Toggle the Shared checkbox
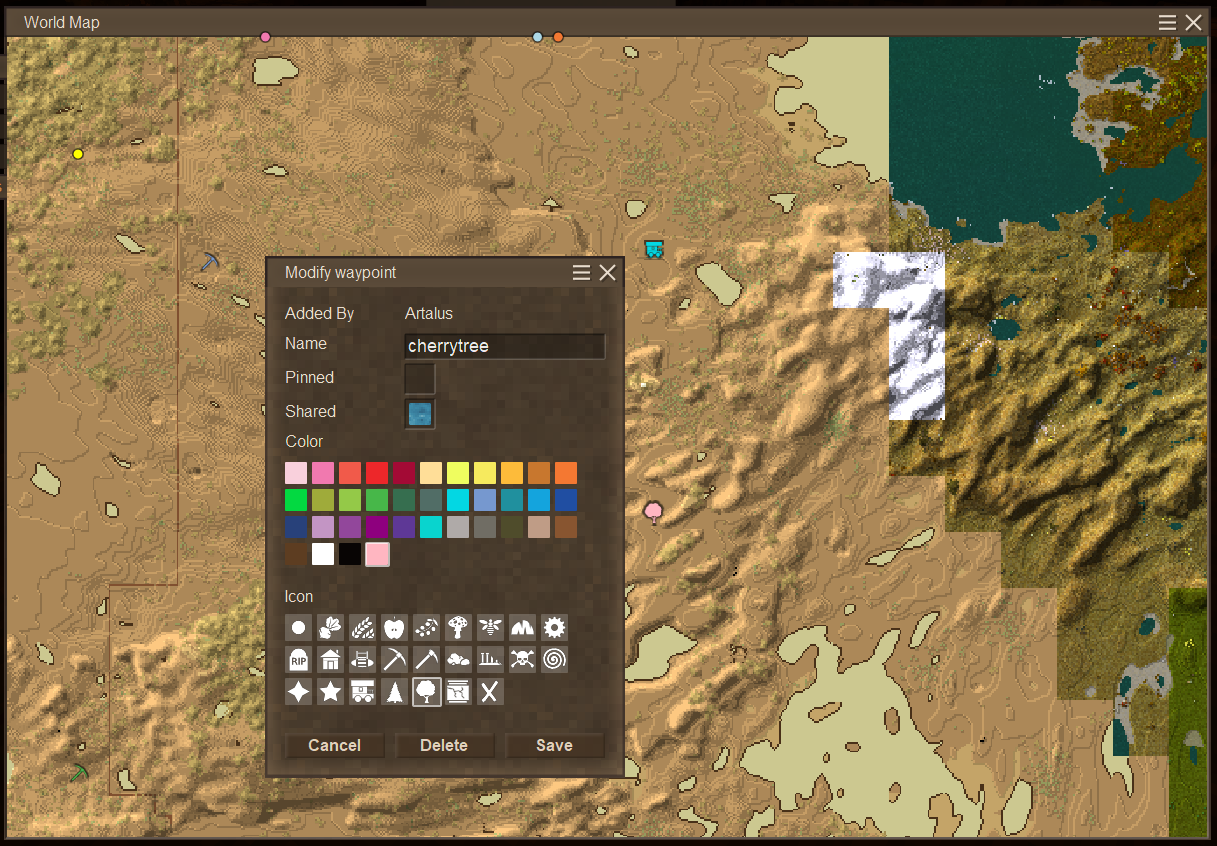The image size is (1217, 846). 420,413
